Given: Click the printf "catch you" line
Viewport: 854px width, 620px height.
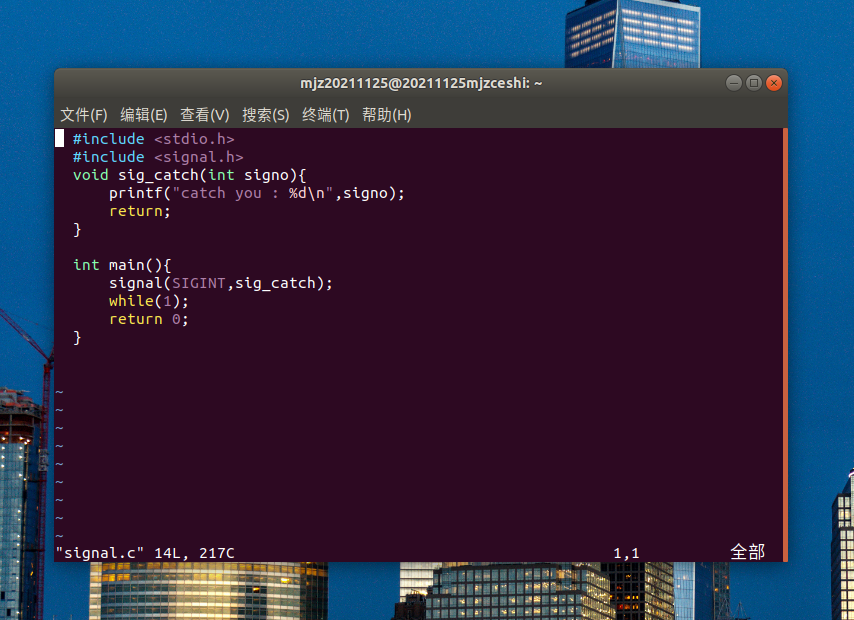Looking at the screenshot, I should click(257, 193).
